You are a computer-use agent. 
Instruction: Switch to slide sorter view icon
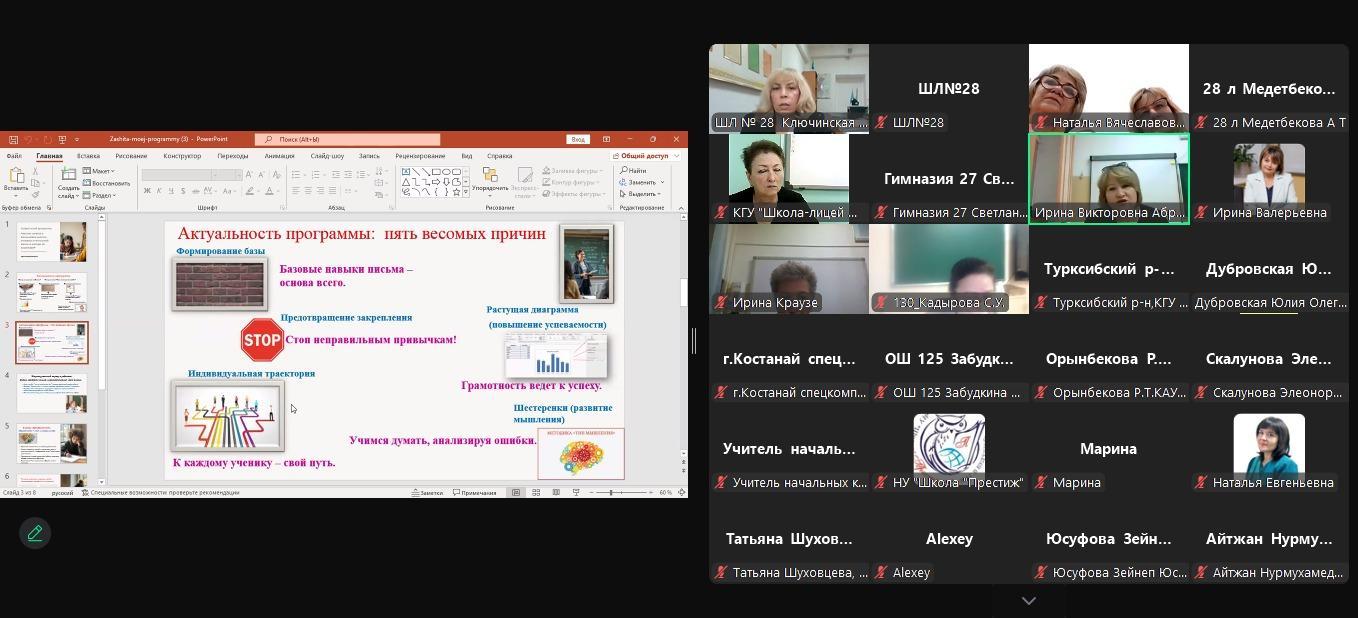coord(536,492)
